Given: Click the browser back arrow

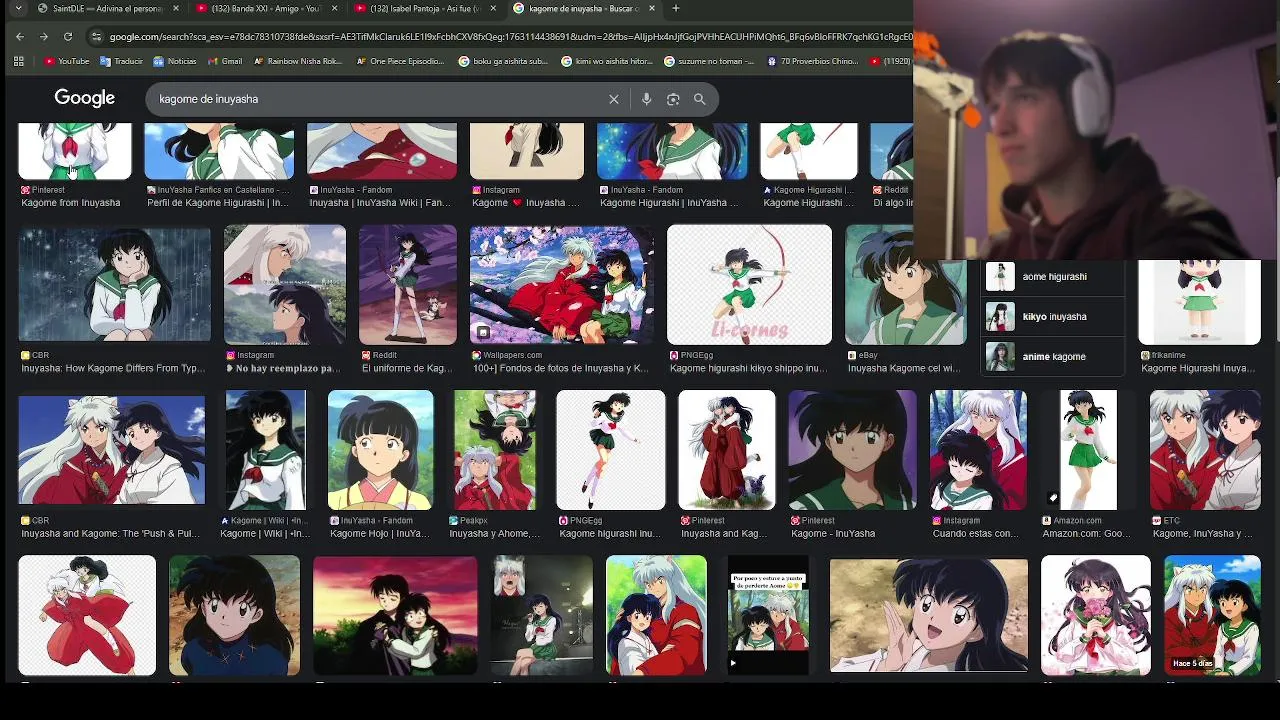Looking at the screenshot, I should click(20, 37).
